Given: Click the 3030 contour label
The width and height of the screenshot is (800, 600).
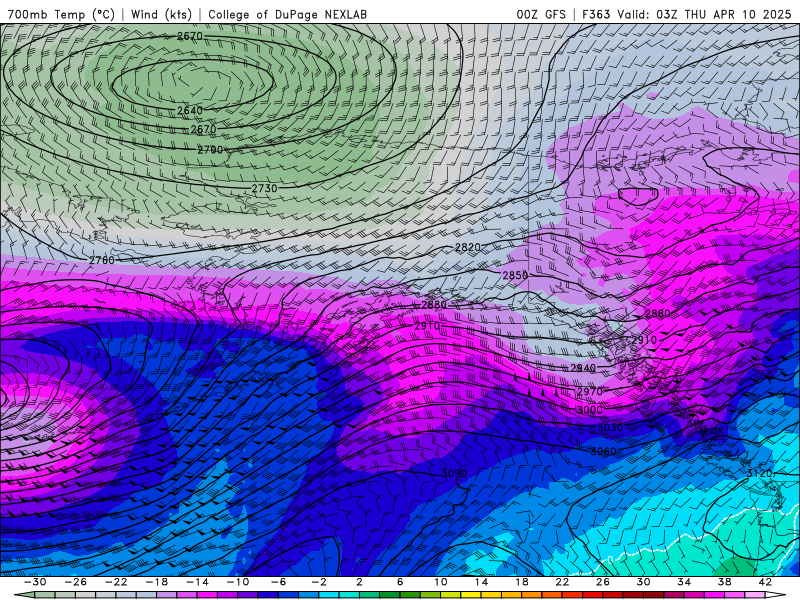Looking at the screenshot, I should tap(610, 428).
